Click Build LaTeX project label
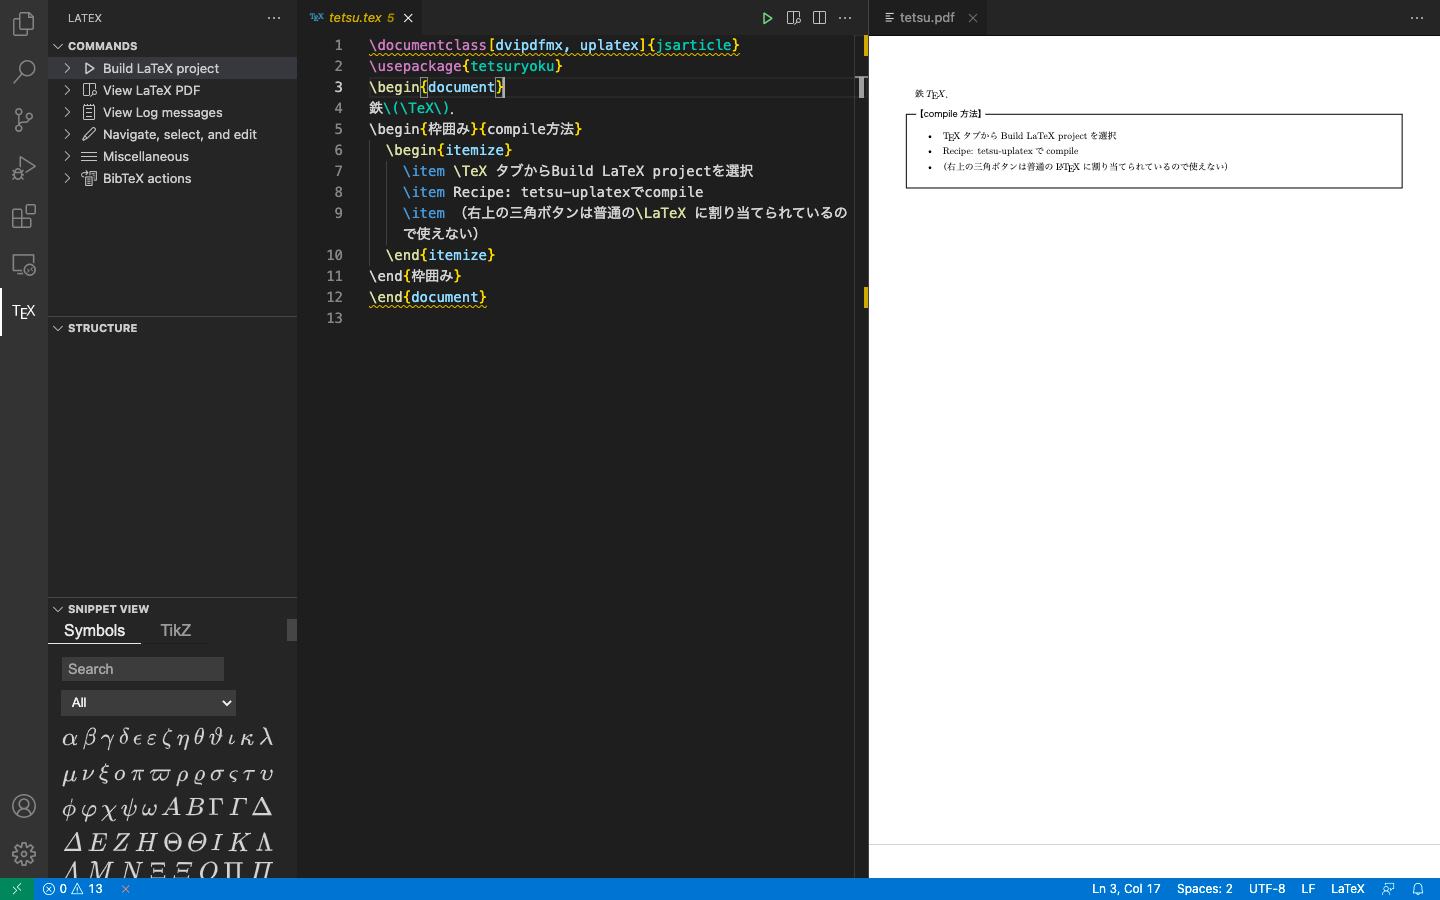Screen dimensions: 1440x900 click(x=161, y=68)
